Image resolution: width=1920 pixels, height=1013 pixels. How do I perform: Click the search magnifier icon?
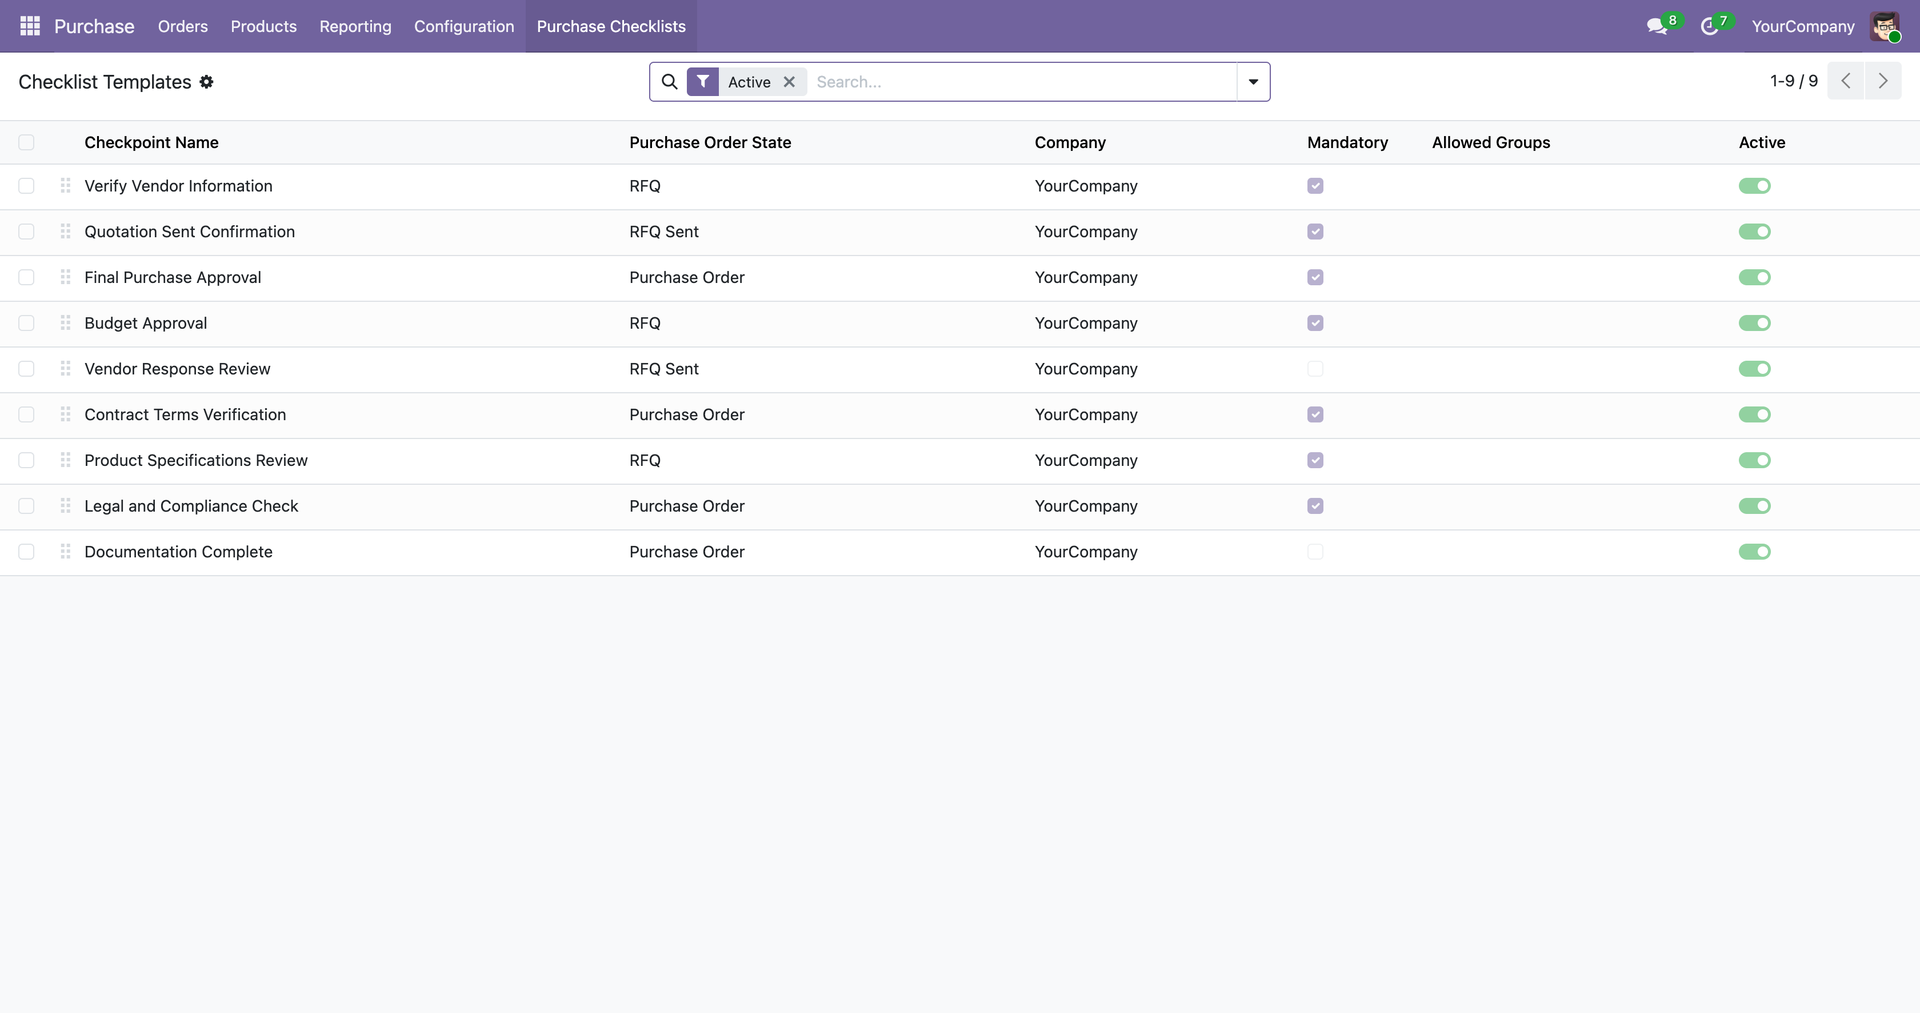[x=669, y=81]
